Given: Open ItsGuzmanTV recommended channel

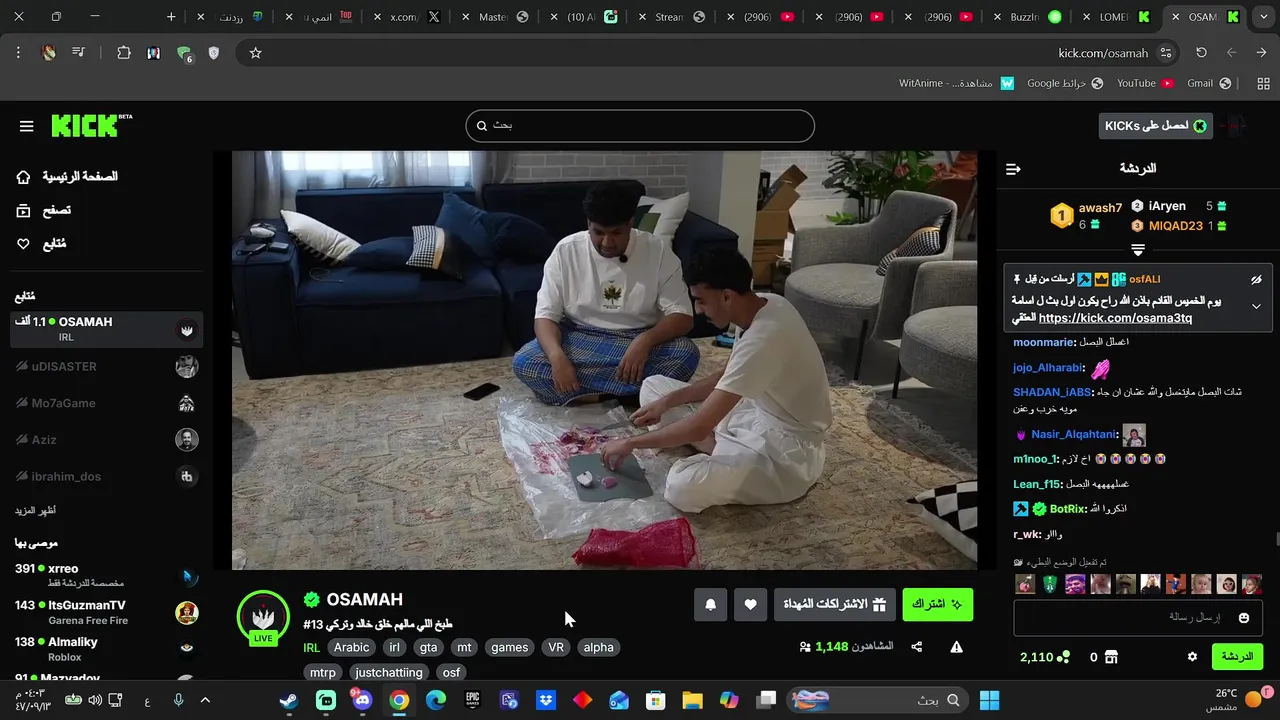Looking at the screenshot, I should (x=106, y=612).
